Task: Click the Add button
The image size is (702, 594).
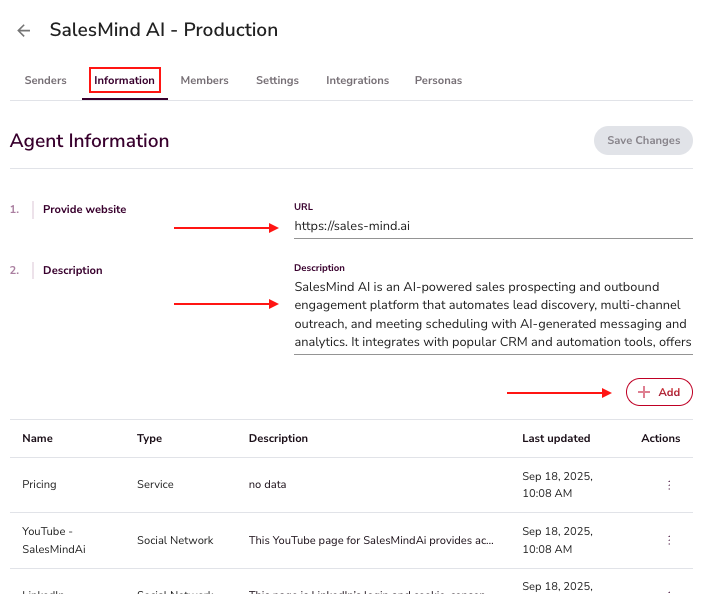Action: tap(659, 392)
